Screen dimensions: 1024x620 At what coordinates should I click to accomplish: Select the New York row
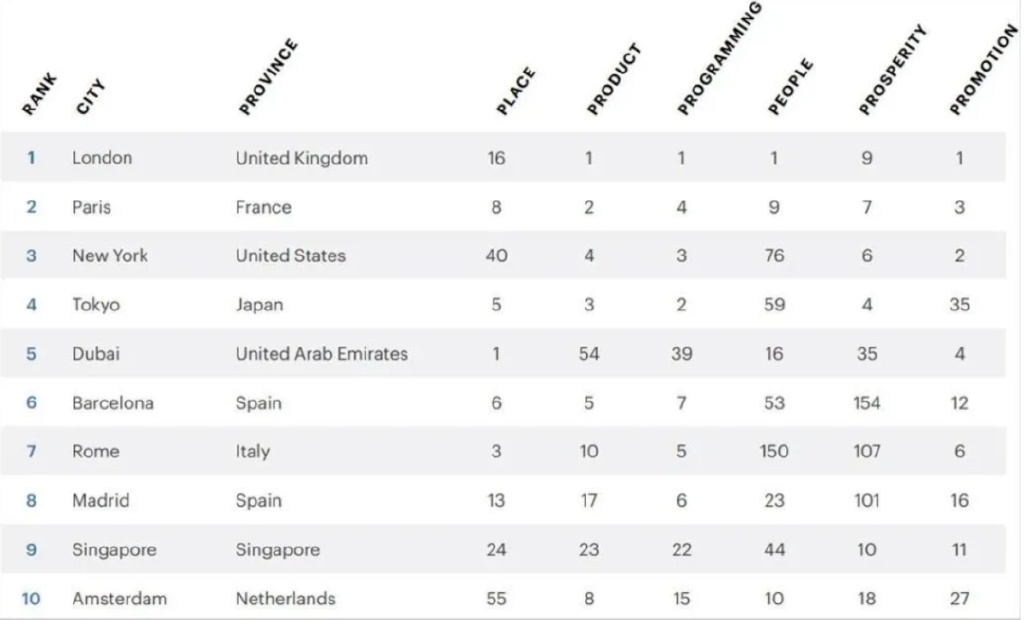point(503,255)
